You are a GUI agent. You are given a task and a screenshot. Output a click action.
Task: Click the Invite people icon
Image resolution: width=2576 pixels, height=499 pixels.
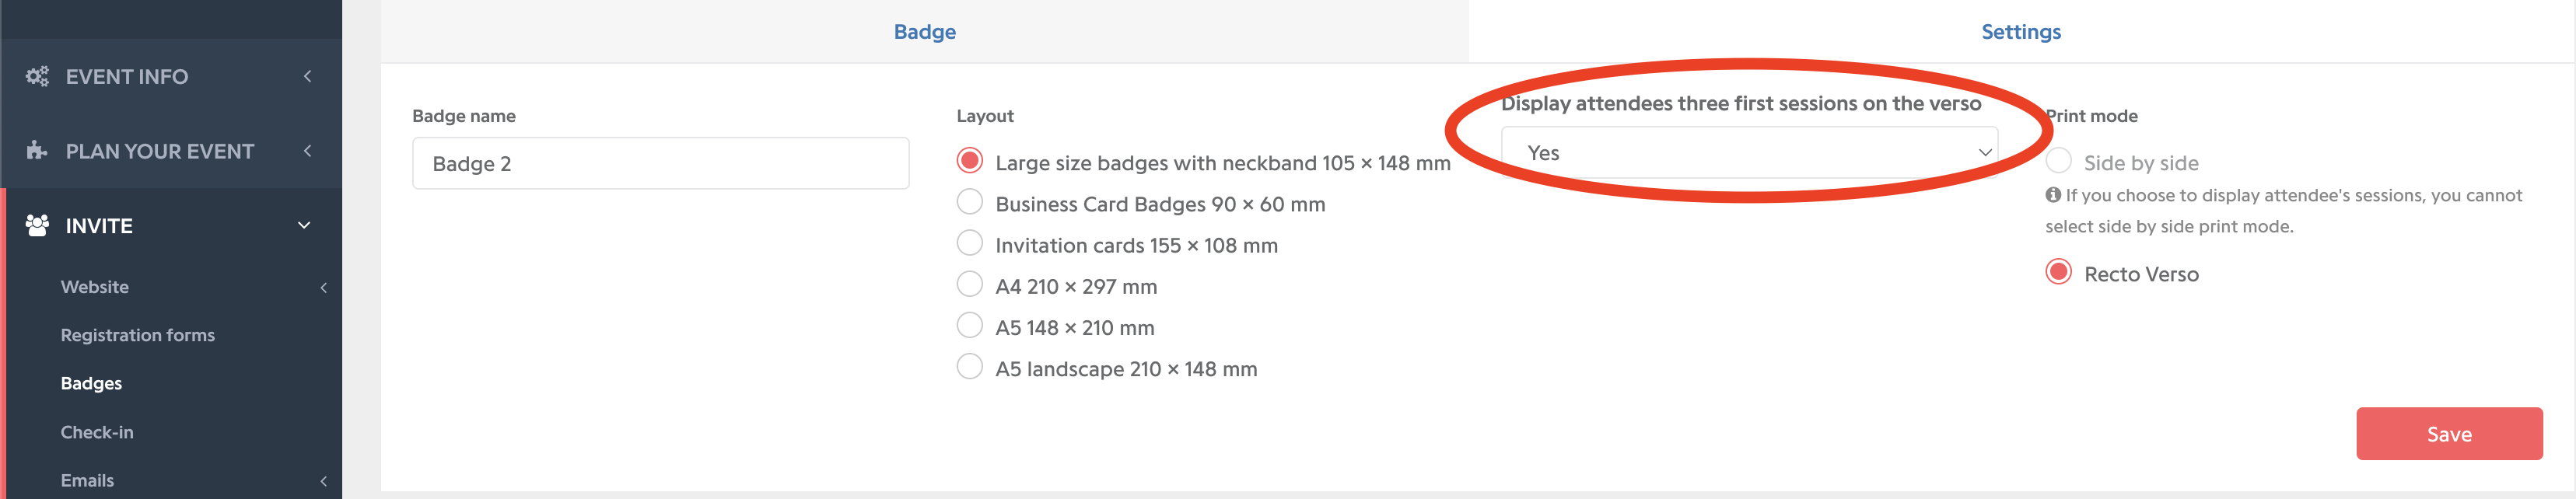tap(36, 225)
